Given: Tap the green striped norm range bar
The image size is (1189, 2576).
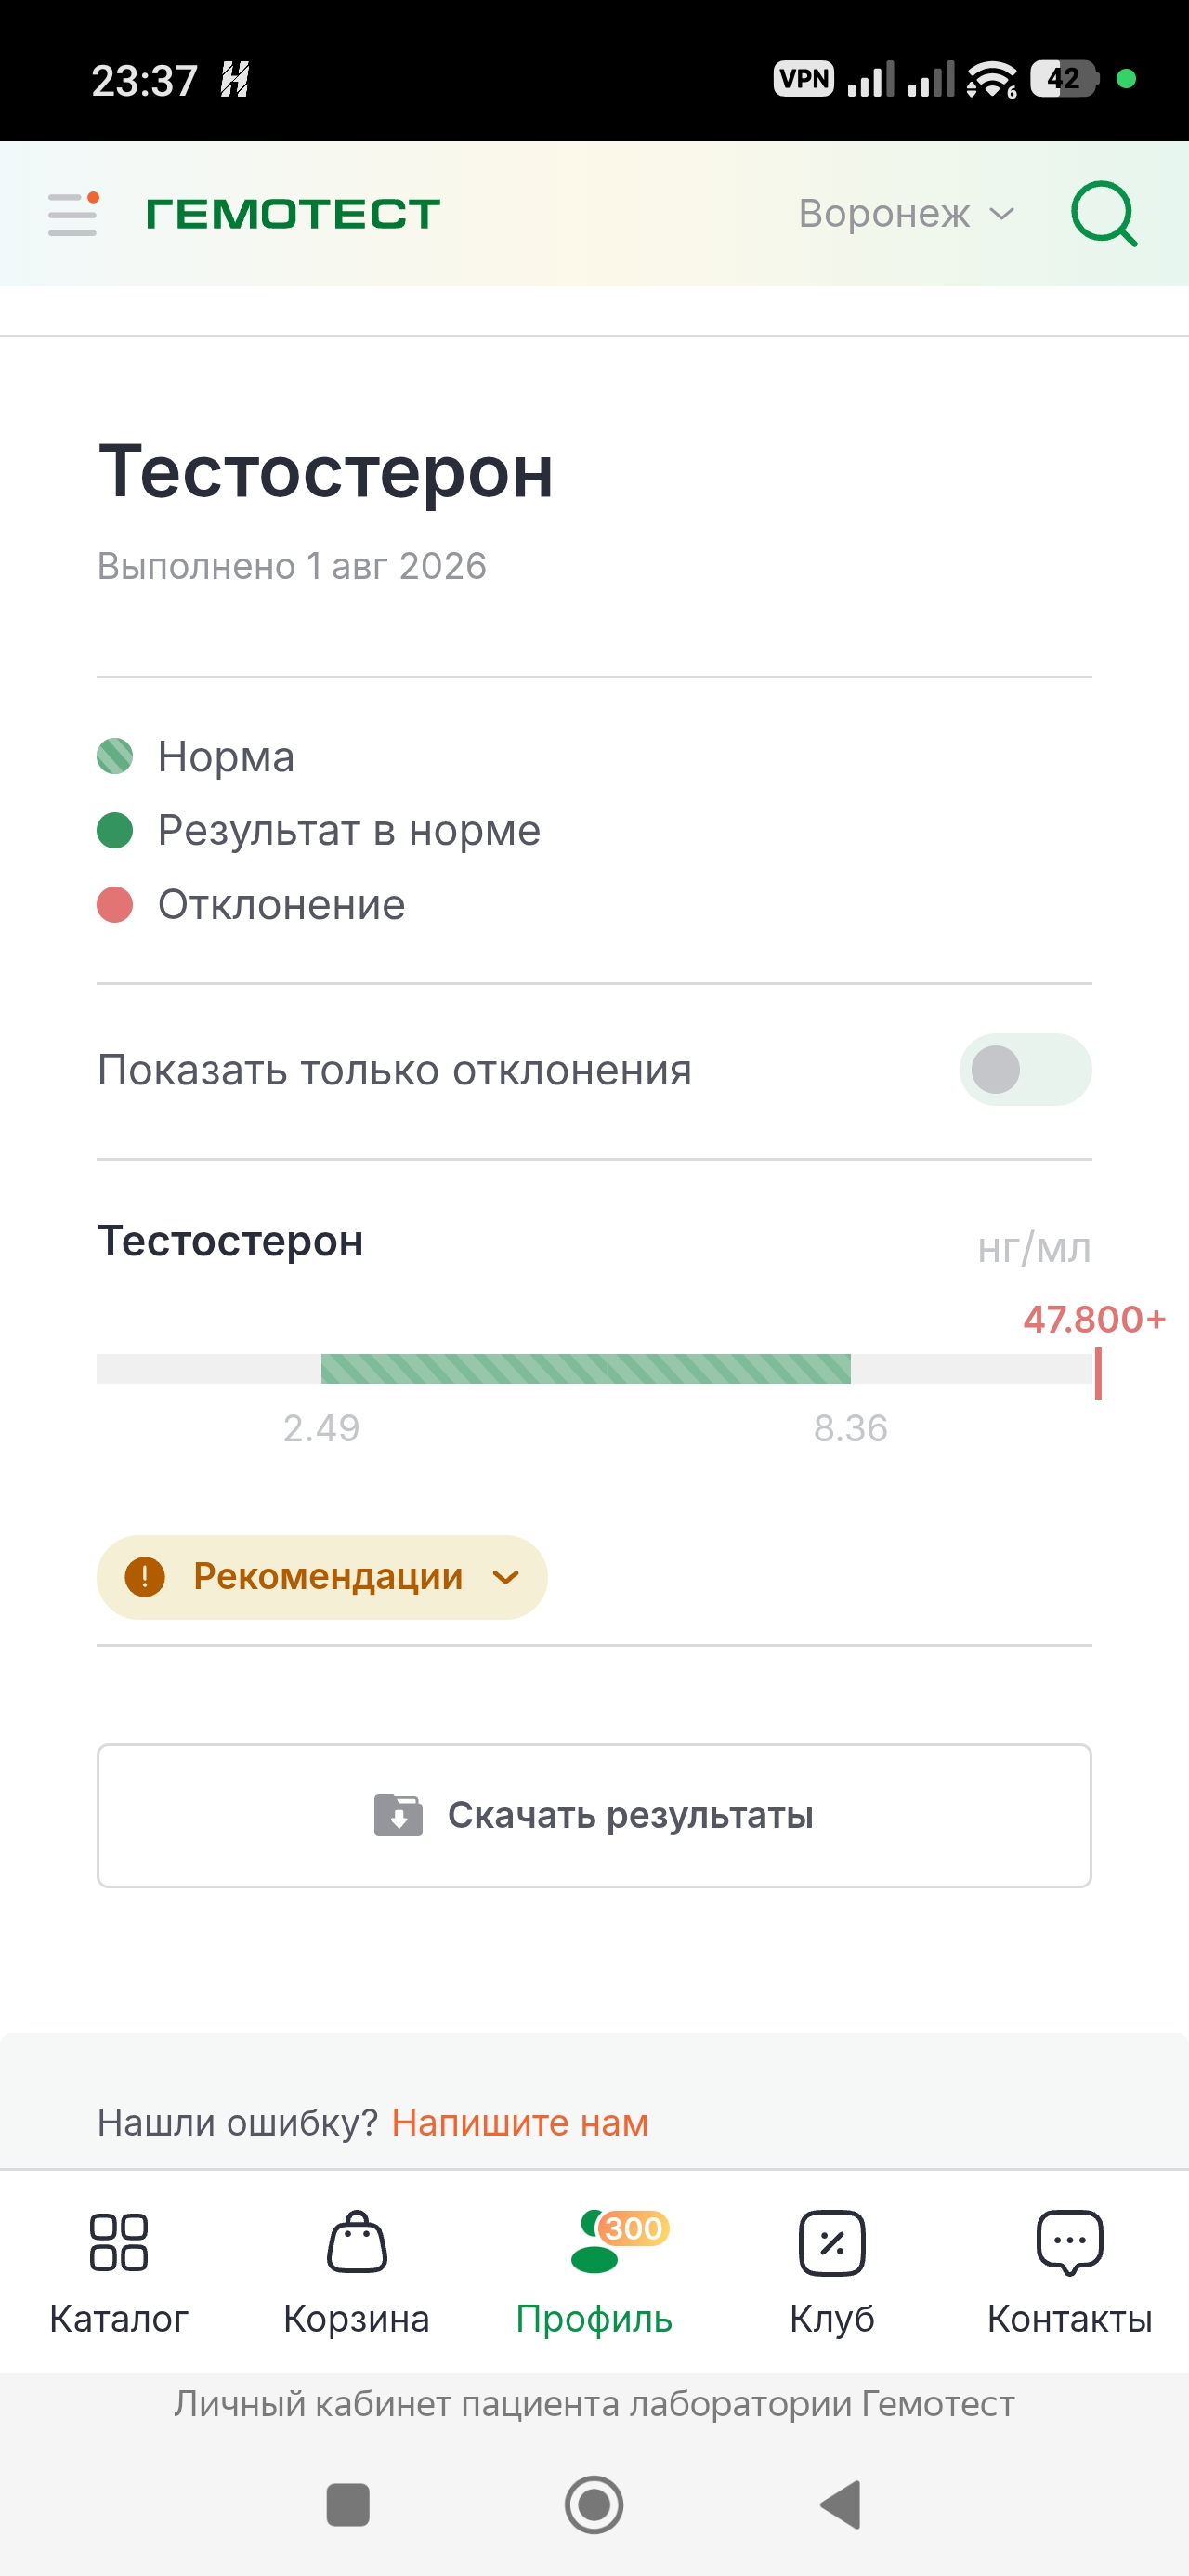Looking at the screenshot, I should coord(585,1368).
